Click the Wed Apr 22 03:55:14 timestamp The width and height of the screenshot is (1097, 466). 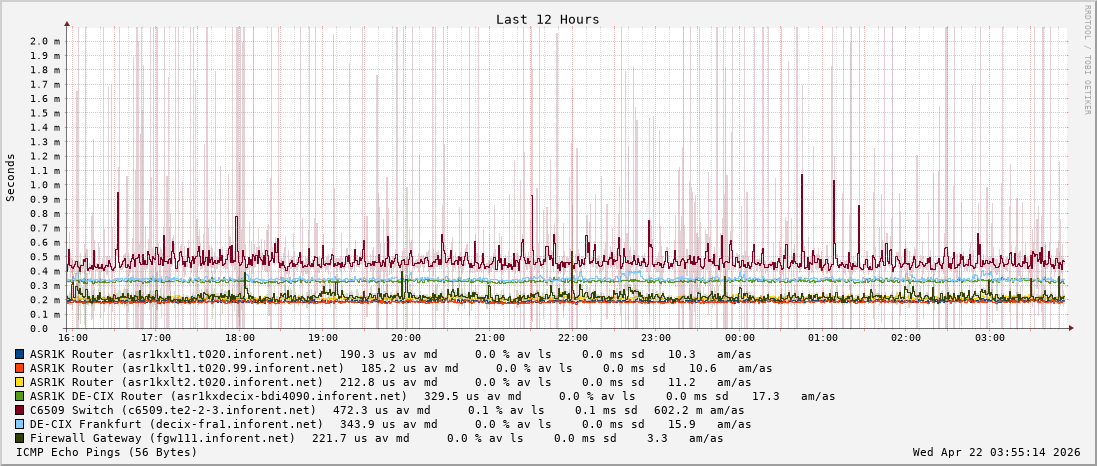[996, 452]
